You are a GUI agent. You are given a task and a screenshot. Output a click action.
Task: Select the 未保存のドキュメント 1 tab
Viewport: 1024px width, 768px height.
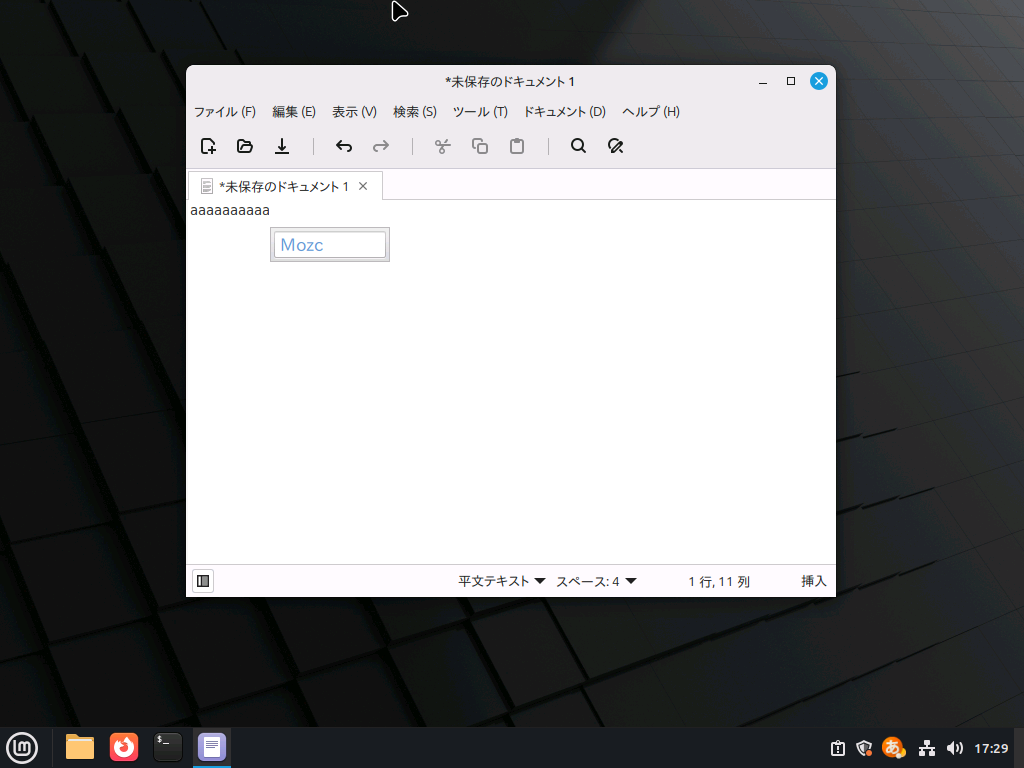coord(283,187)
